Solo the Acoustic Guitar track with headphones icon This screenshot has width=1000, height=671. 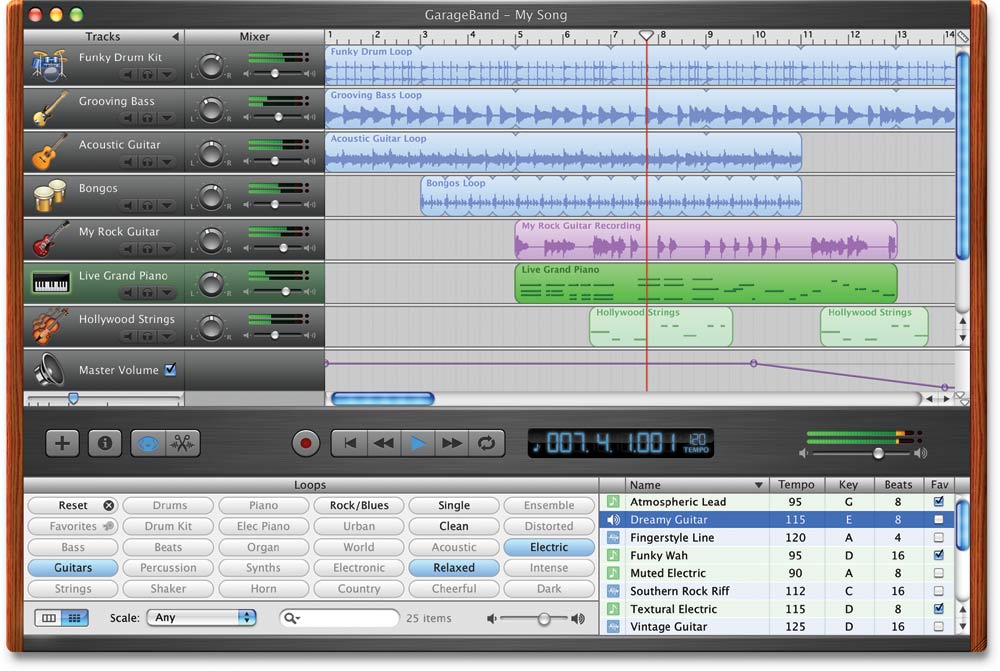click(x=147, y=162)
